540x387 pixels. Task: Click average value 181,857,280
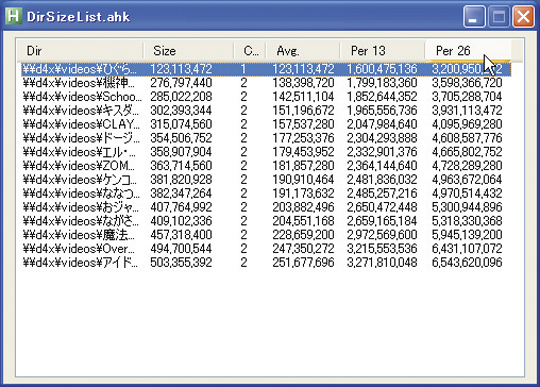(x=303, y=166)
